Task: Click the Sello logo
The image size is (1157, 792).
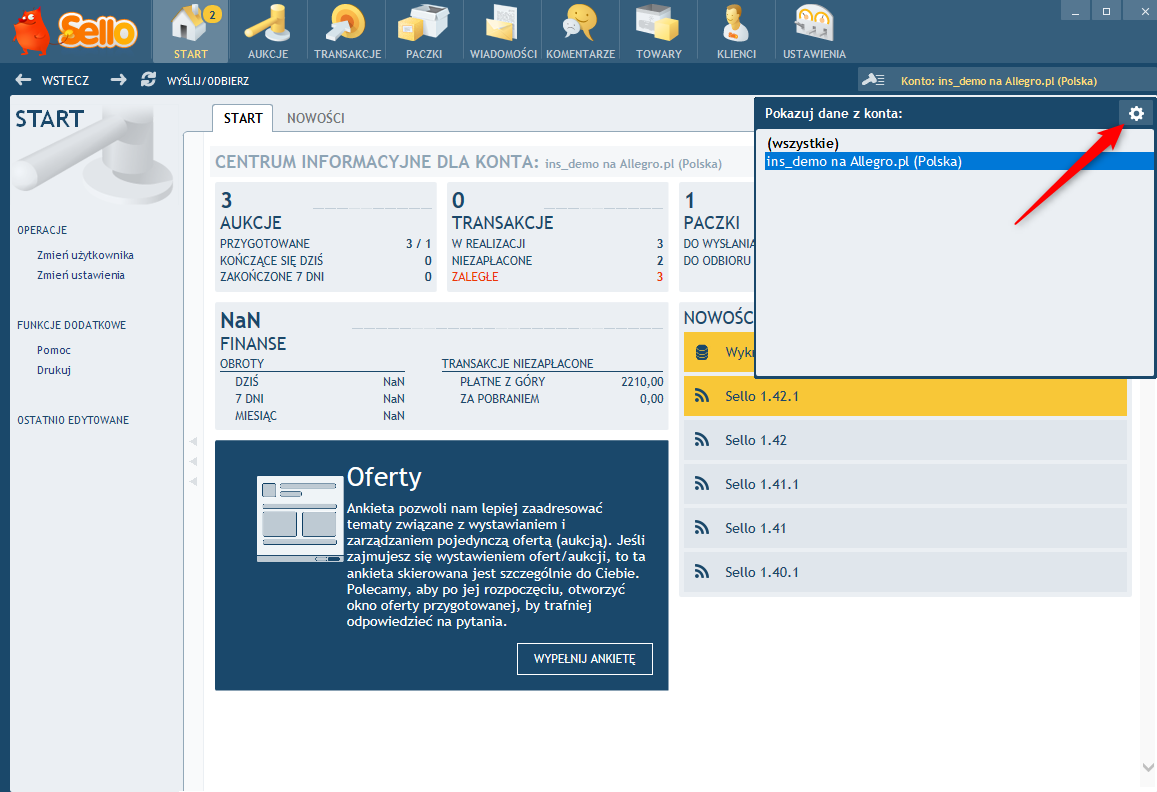Action: click(x=75, y=32)
